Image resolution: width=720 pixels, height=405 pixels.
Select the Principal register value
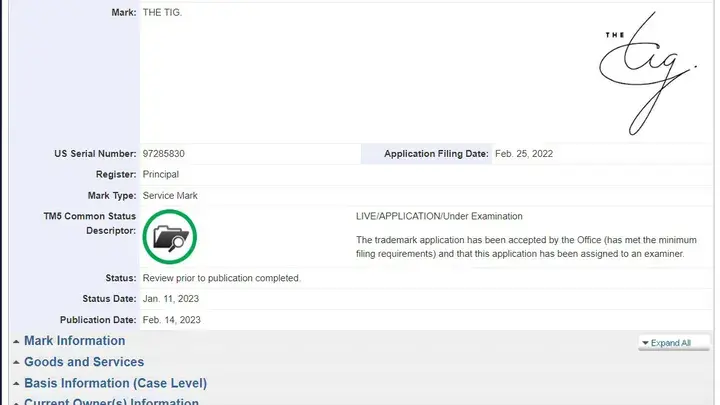pyautogui.click(x=161, y=174)
